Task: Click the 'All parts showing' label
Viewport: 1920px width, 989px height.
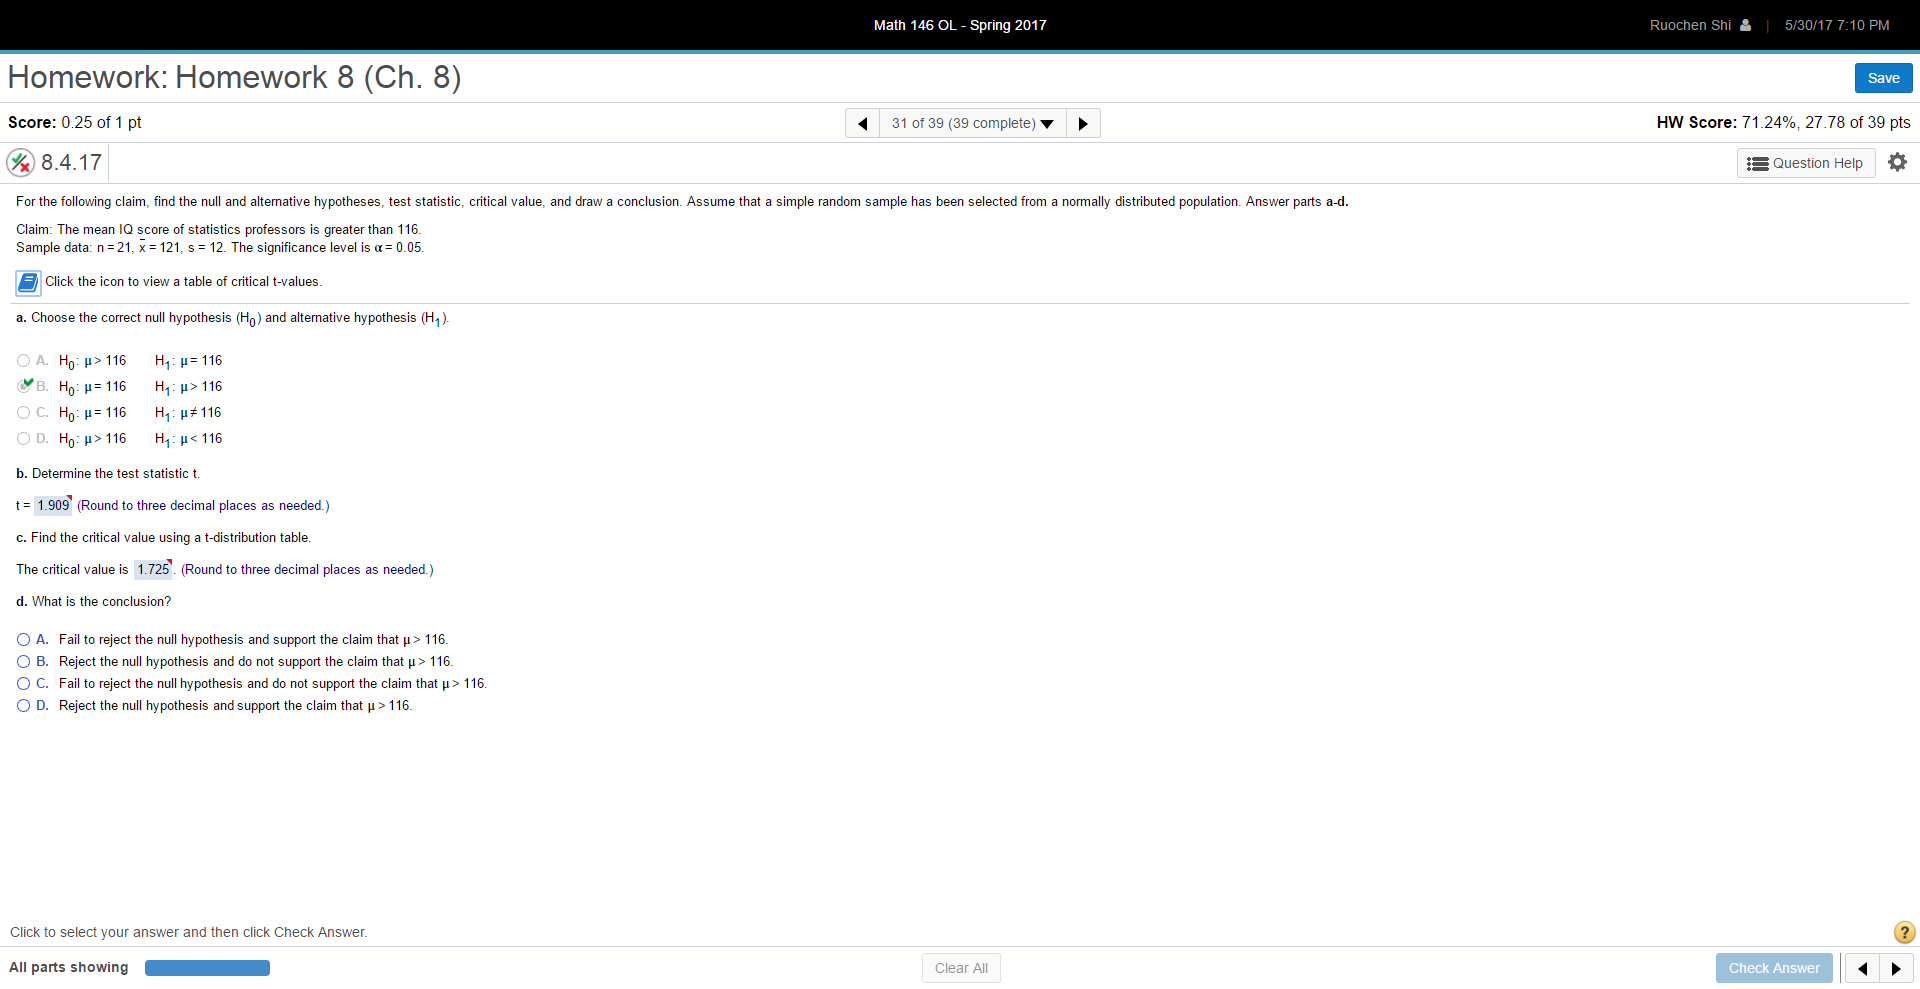Action: [69, 967]
